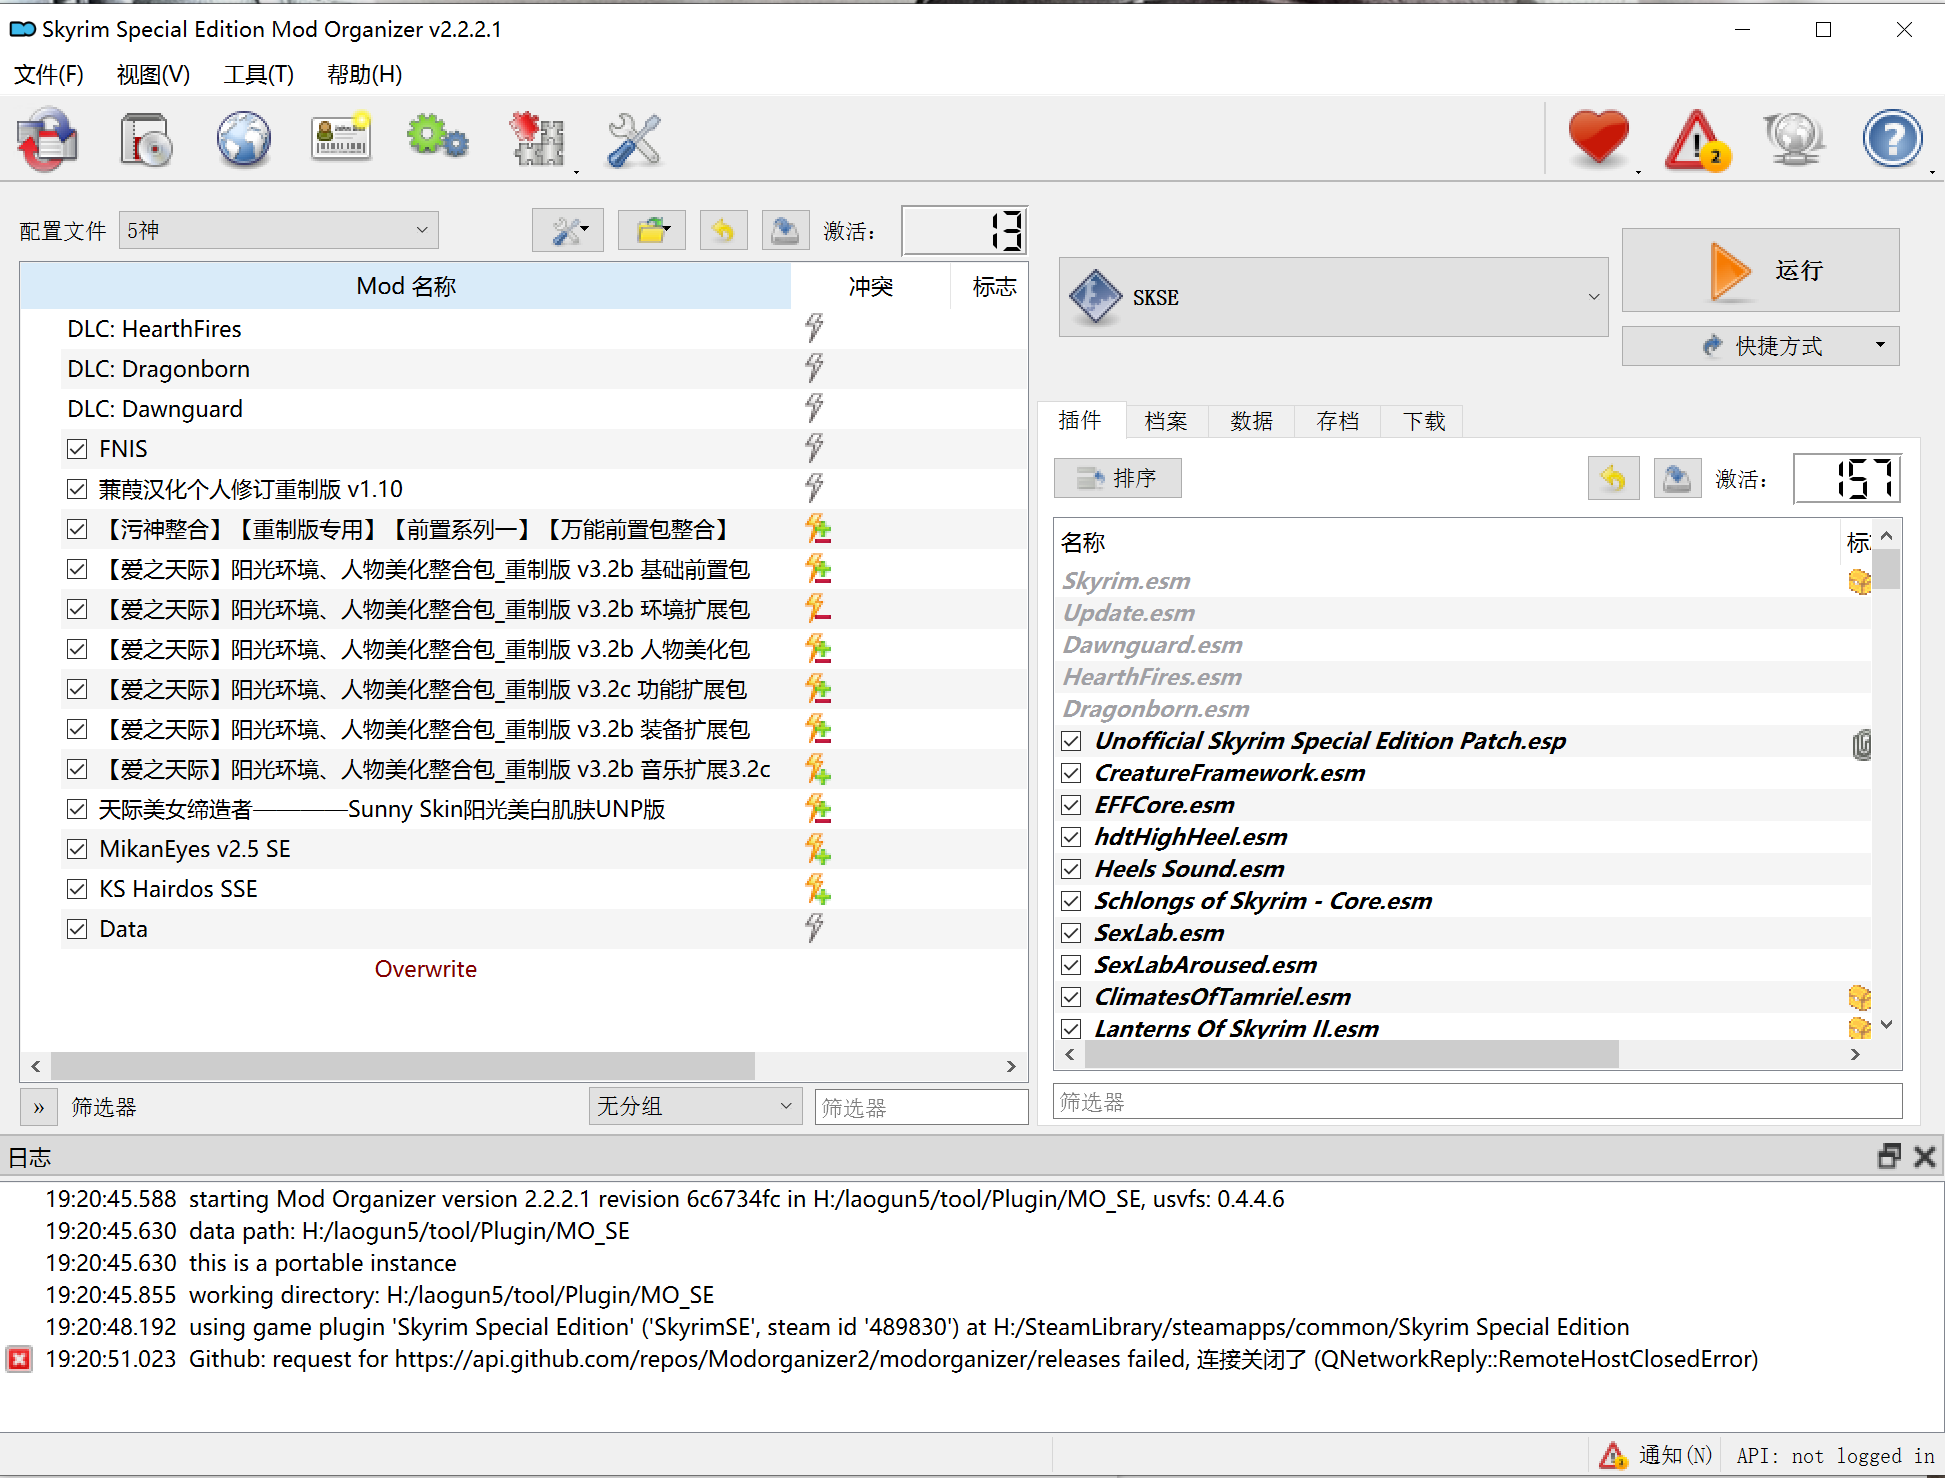Image resolution: width=1945 pixels, height=1478 pixels.
Task: Expand the 5神 profile dropdown
Action: pyautogui.click(x=278, y=231)
